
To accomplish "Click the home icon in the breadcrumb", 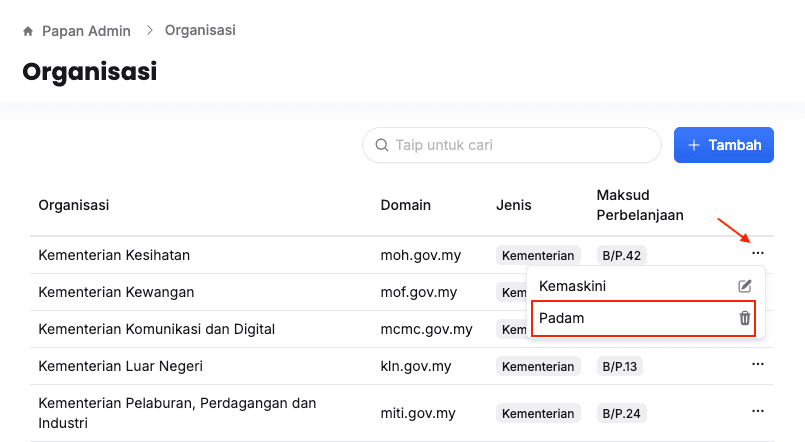I will tap(28, 31).
